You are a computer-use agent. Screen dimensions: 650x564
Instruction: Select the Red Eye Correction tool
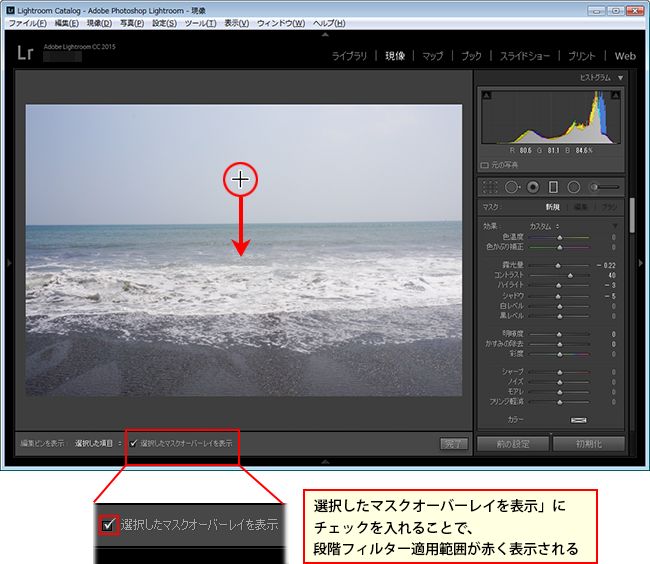533,187
